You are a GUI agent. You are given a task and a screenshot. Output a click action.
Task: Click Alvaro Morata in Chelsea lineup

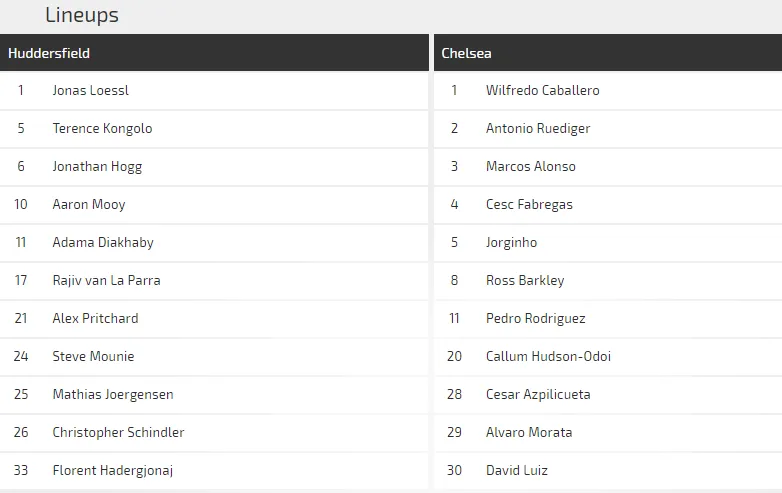[x=529, y=432]
